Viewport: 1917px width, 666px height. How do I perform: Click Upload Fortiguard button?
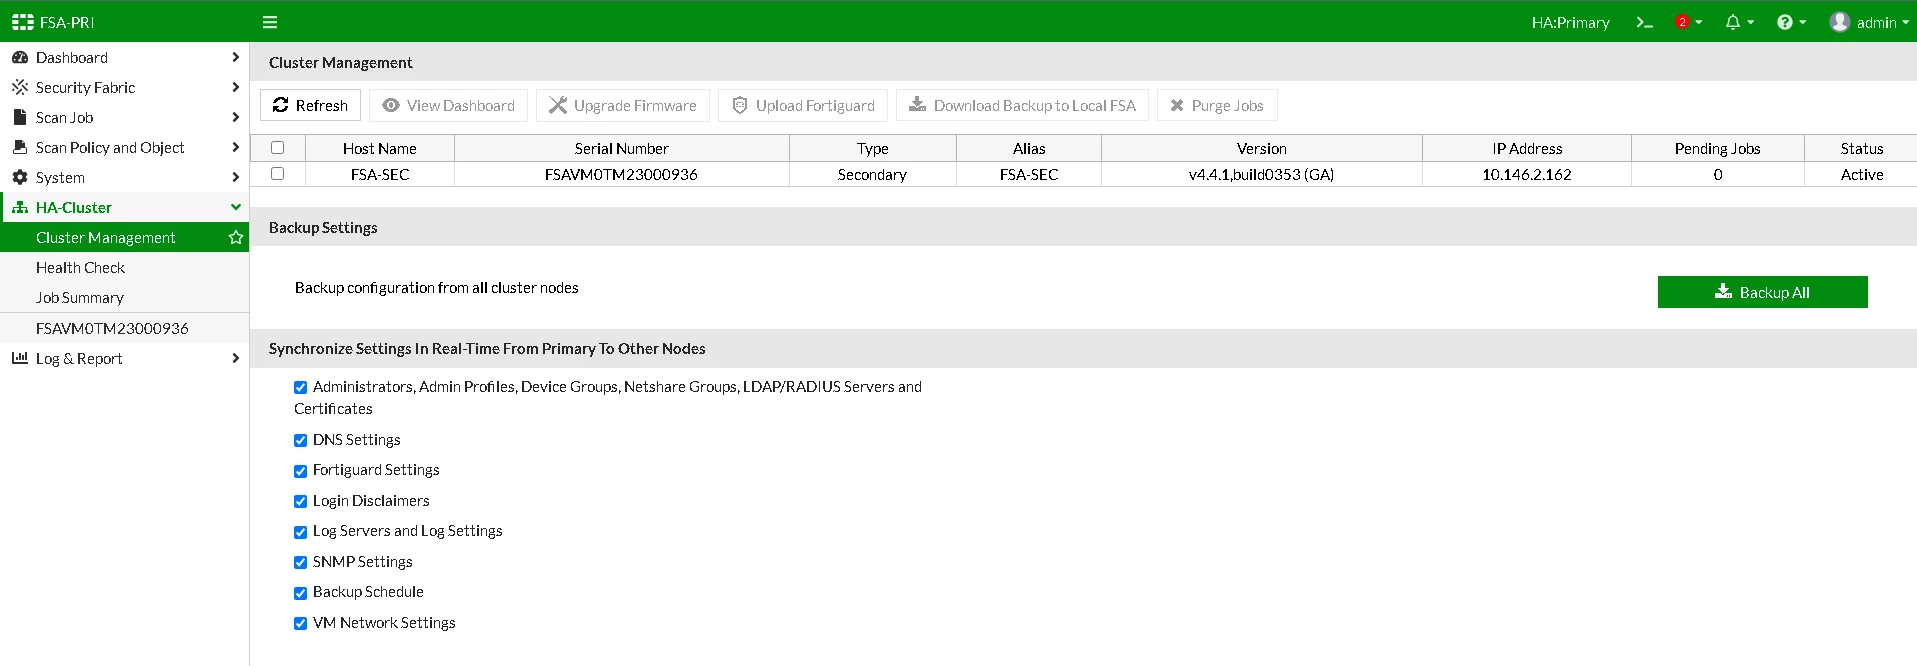click(x=803, y=105)
